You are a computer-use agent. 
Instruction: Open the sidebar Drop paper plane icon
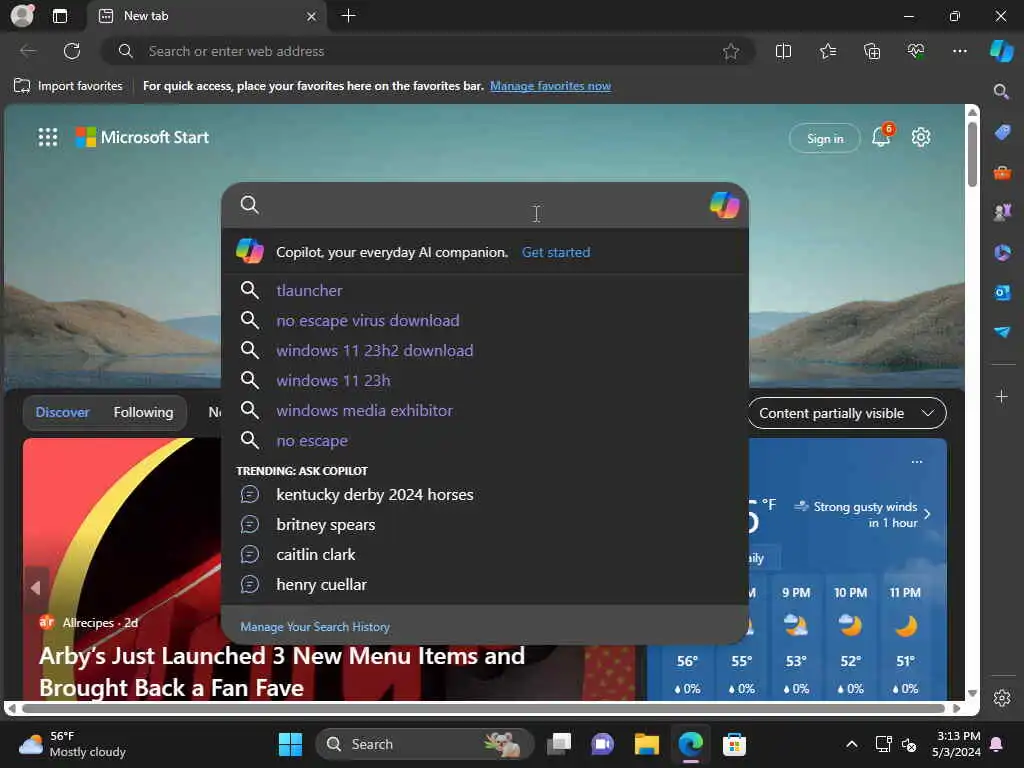1002,332
